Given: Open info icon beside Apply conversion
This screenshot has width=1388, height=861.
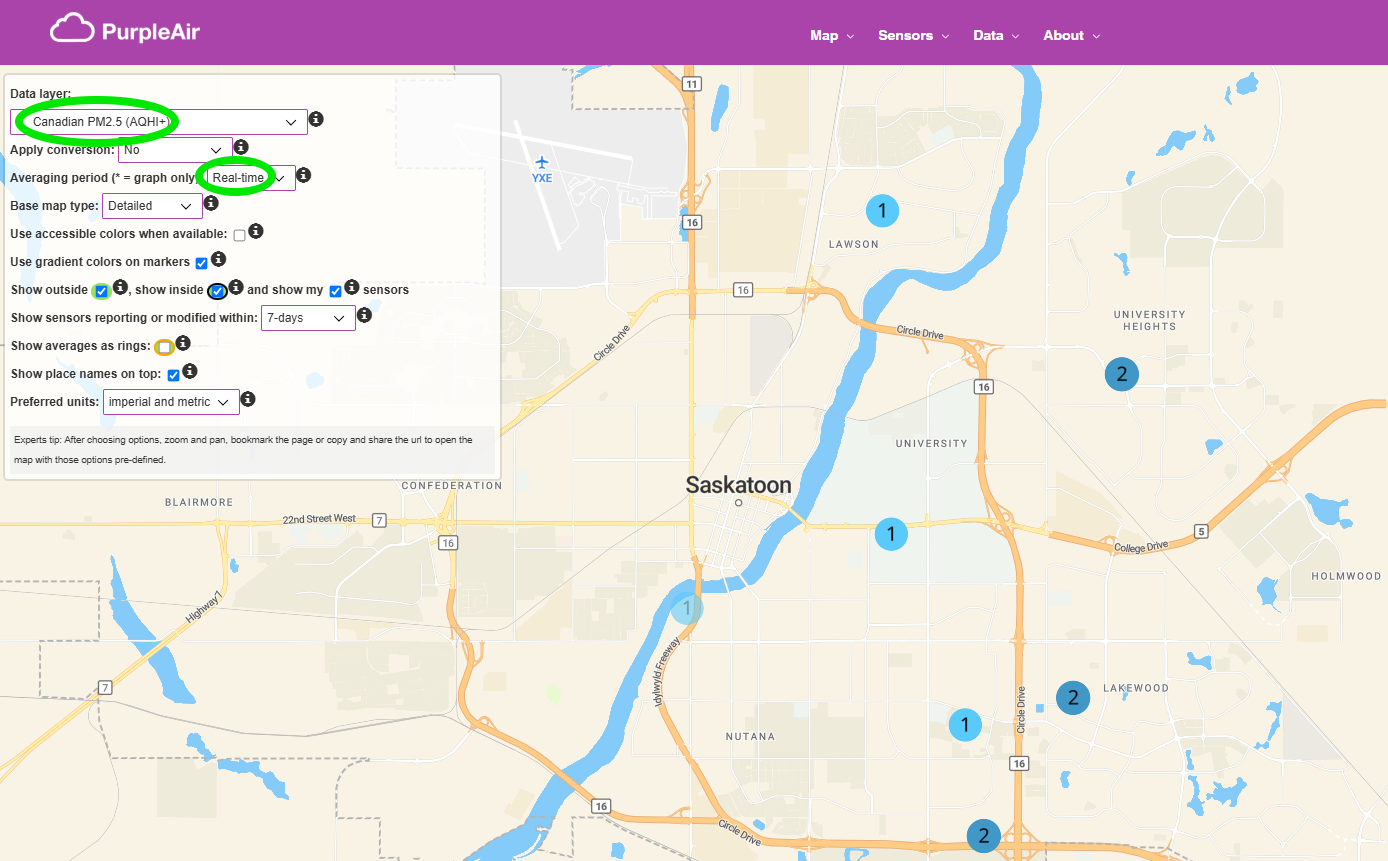Looking at the screenshot, I should point(241,147).
